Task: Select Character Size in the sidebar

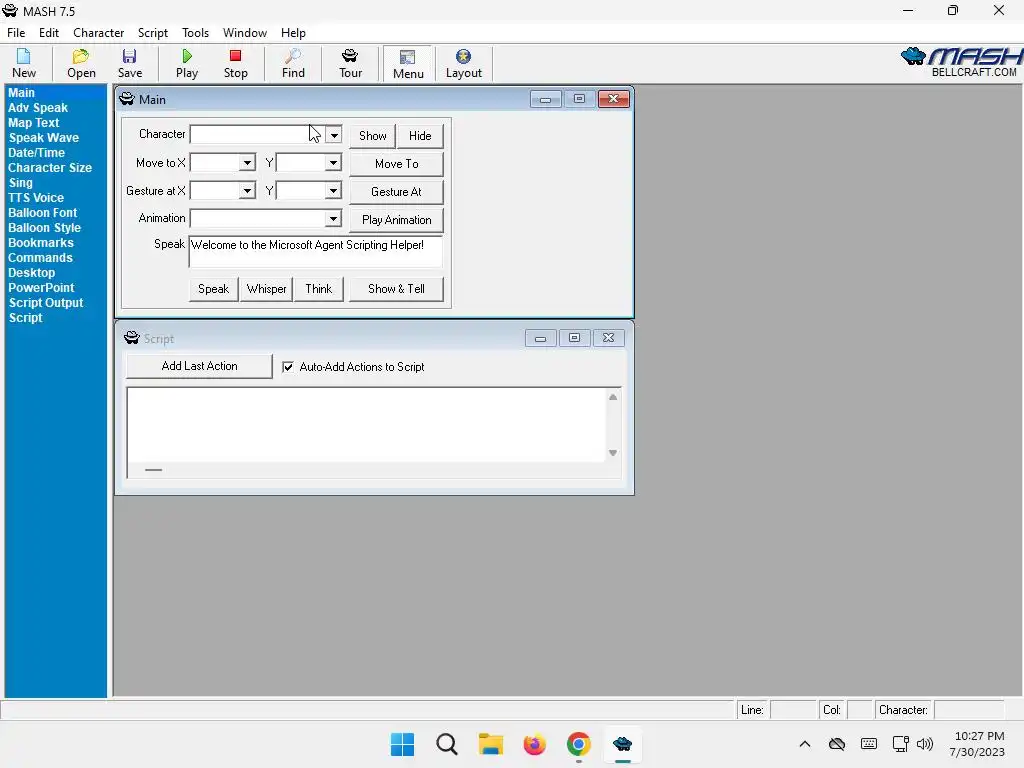Action: tap(50, 168)
